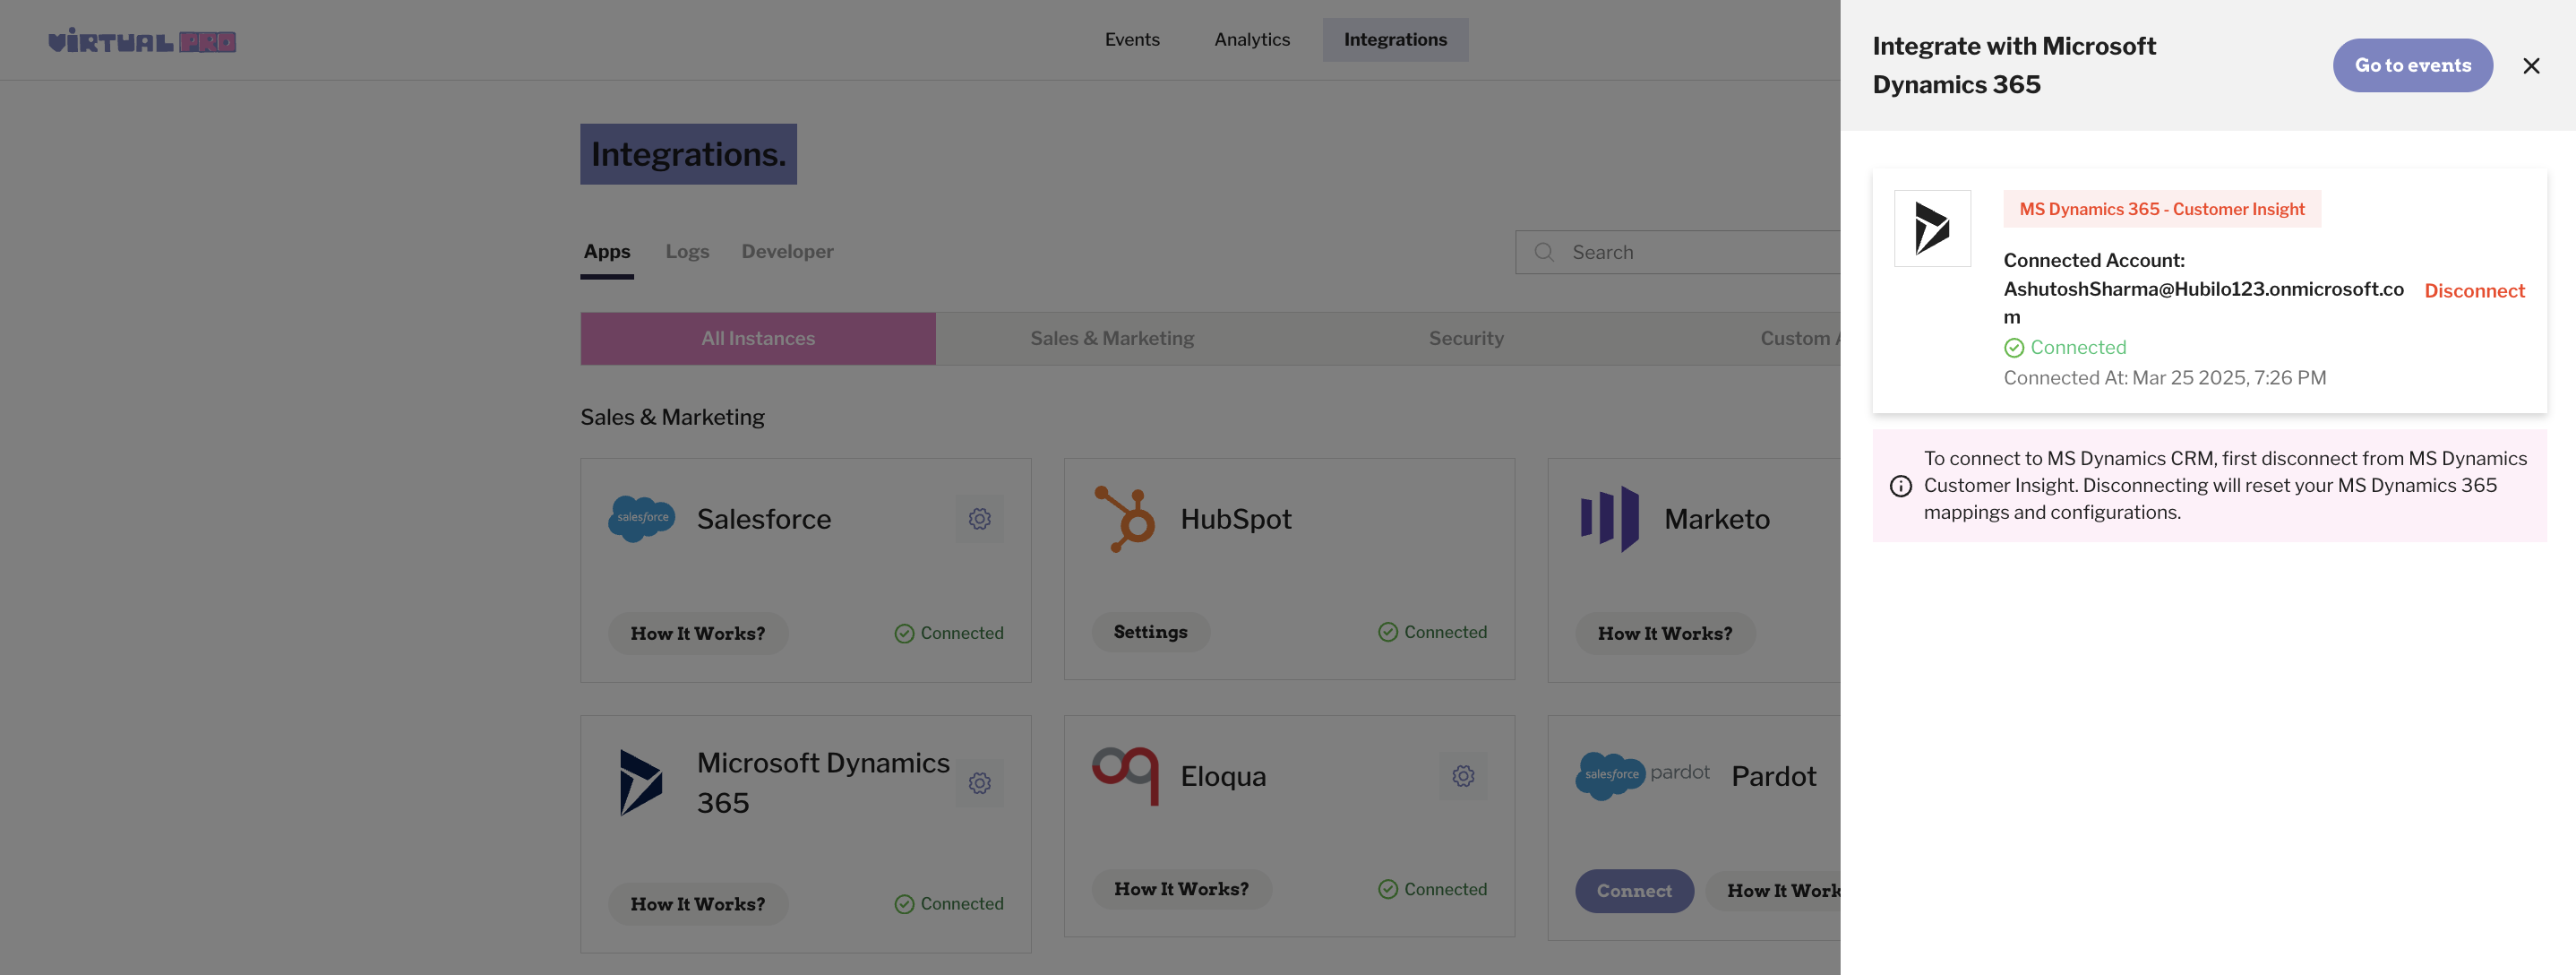Click HubSpot Settings button
The width and height of the screenshot is (2576, 975).
[x=1150, y=632]
